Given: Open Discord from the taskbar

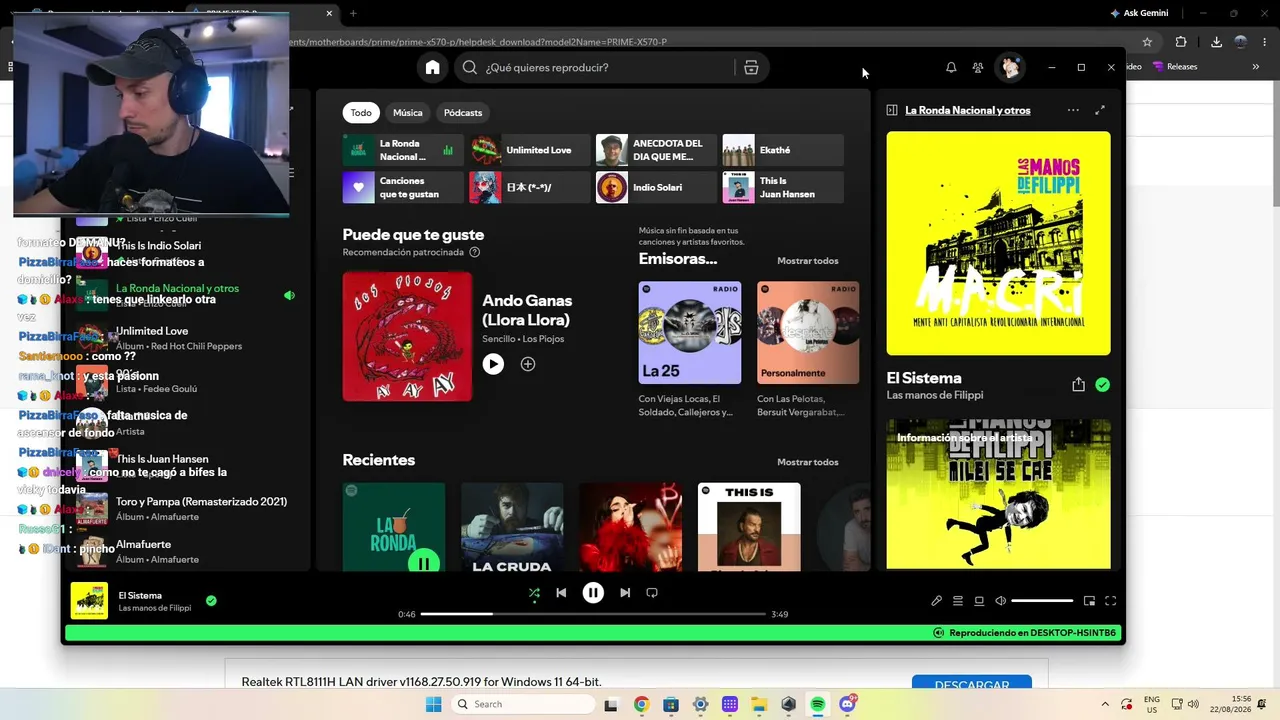Looking at the screenshot, I should tap(848, 704).
